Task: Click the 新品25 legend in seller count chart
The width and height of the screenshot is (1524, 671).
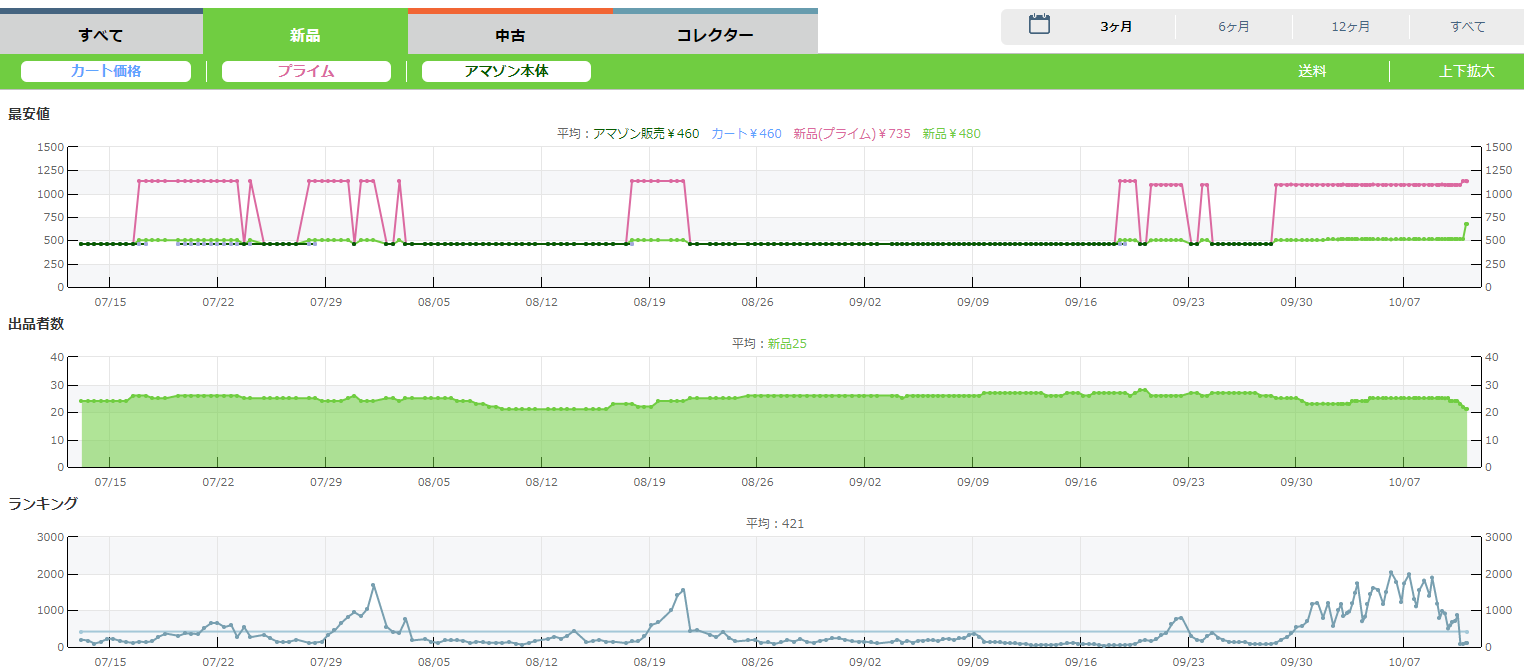Action: (x=787, y=344)
